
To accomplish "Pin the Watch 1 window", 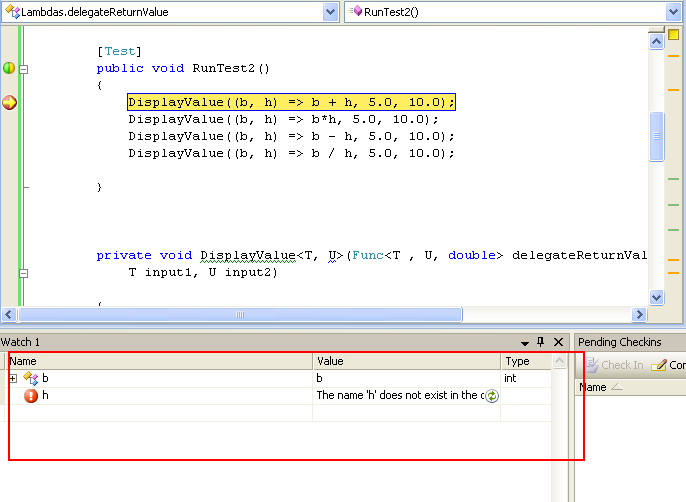I will point(541,342).
